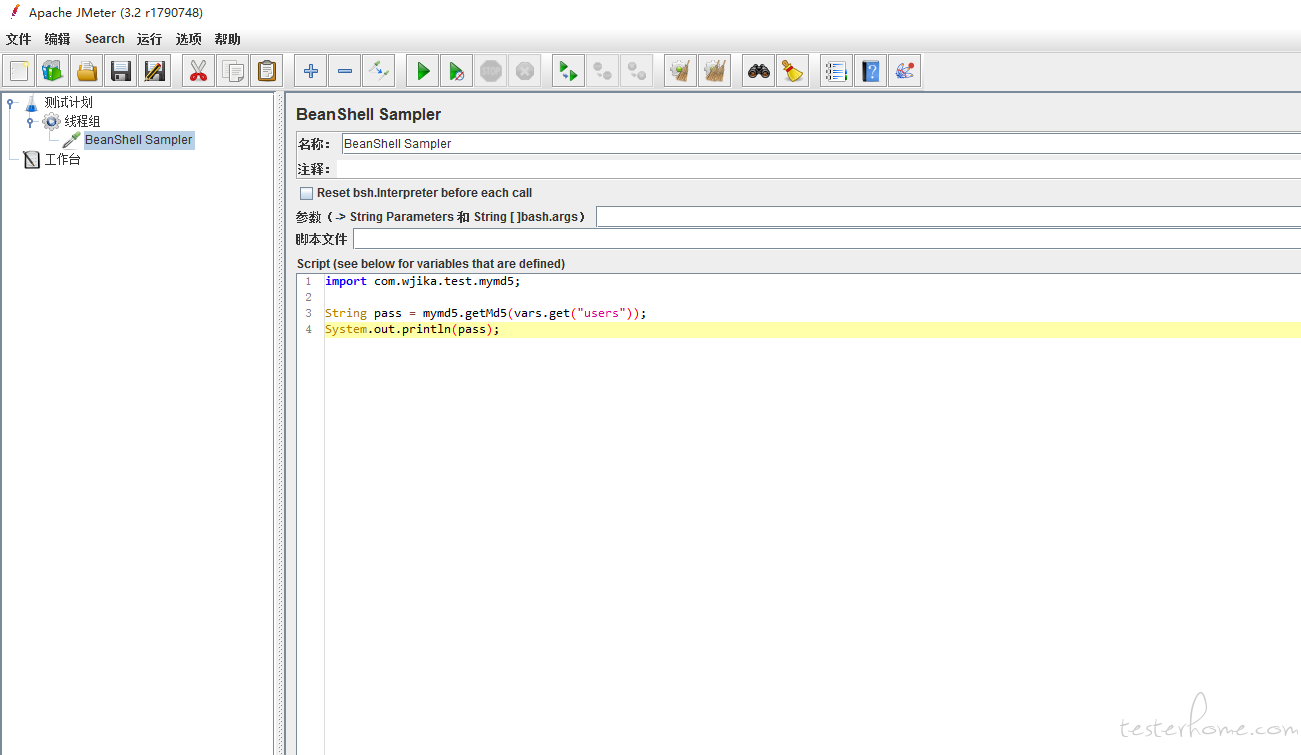Click the last toolbar icon after Help
1301x755 pixels.
904,71
